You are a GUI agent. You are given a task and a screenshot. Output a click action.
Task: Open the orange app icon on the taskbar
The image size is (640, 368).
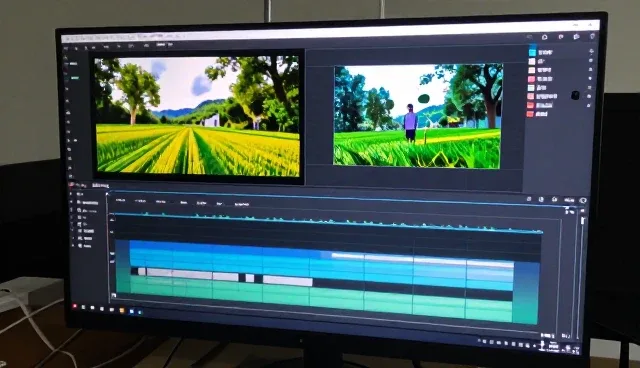pos(122,310)
